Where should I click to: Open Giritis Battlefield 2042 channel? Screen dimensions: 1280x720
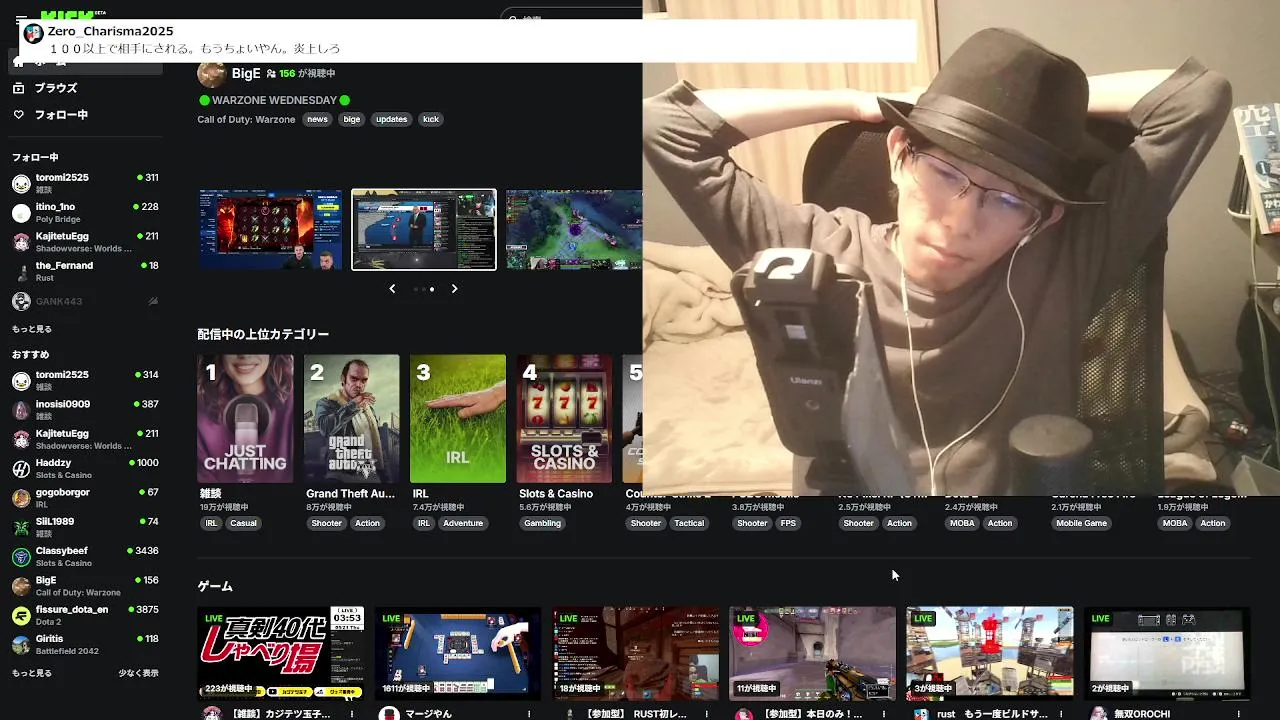pos(84,645)
